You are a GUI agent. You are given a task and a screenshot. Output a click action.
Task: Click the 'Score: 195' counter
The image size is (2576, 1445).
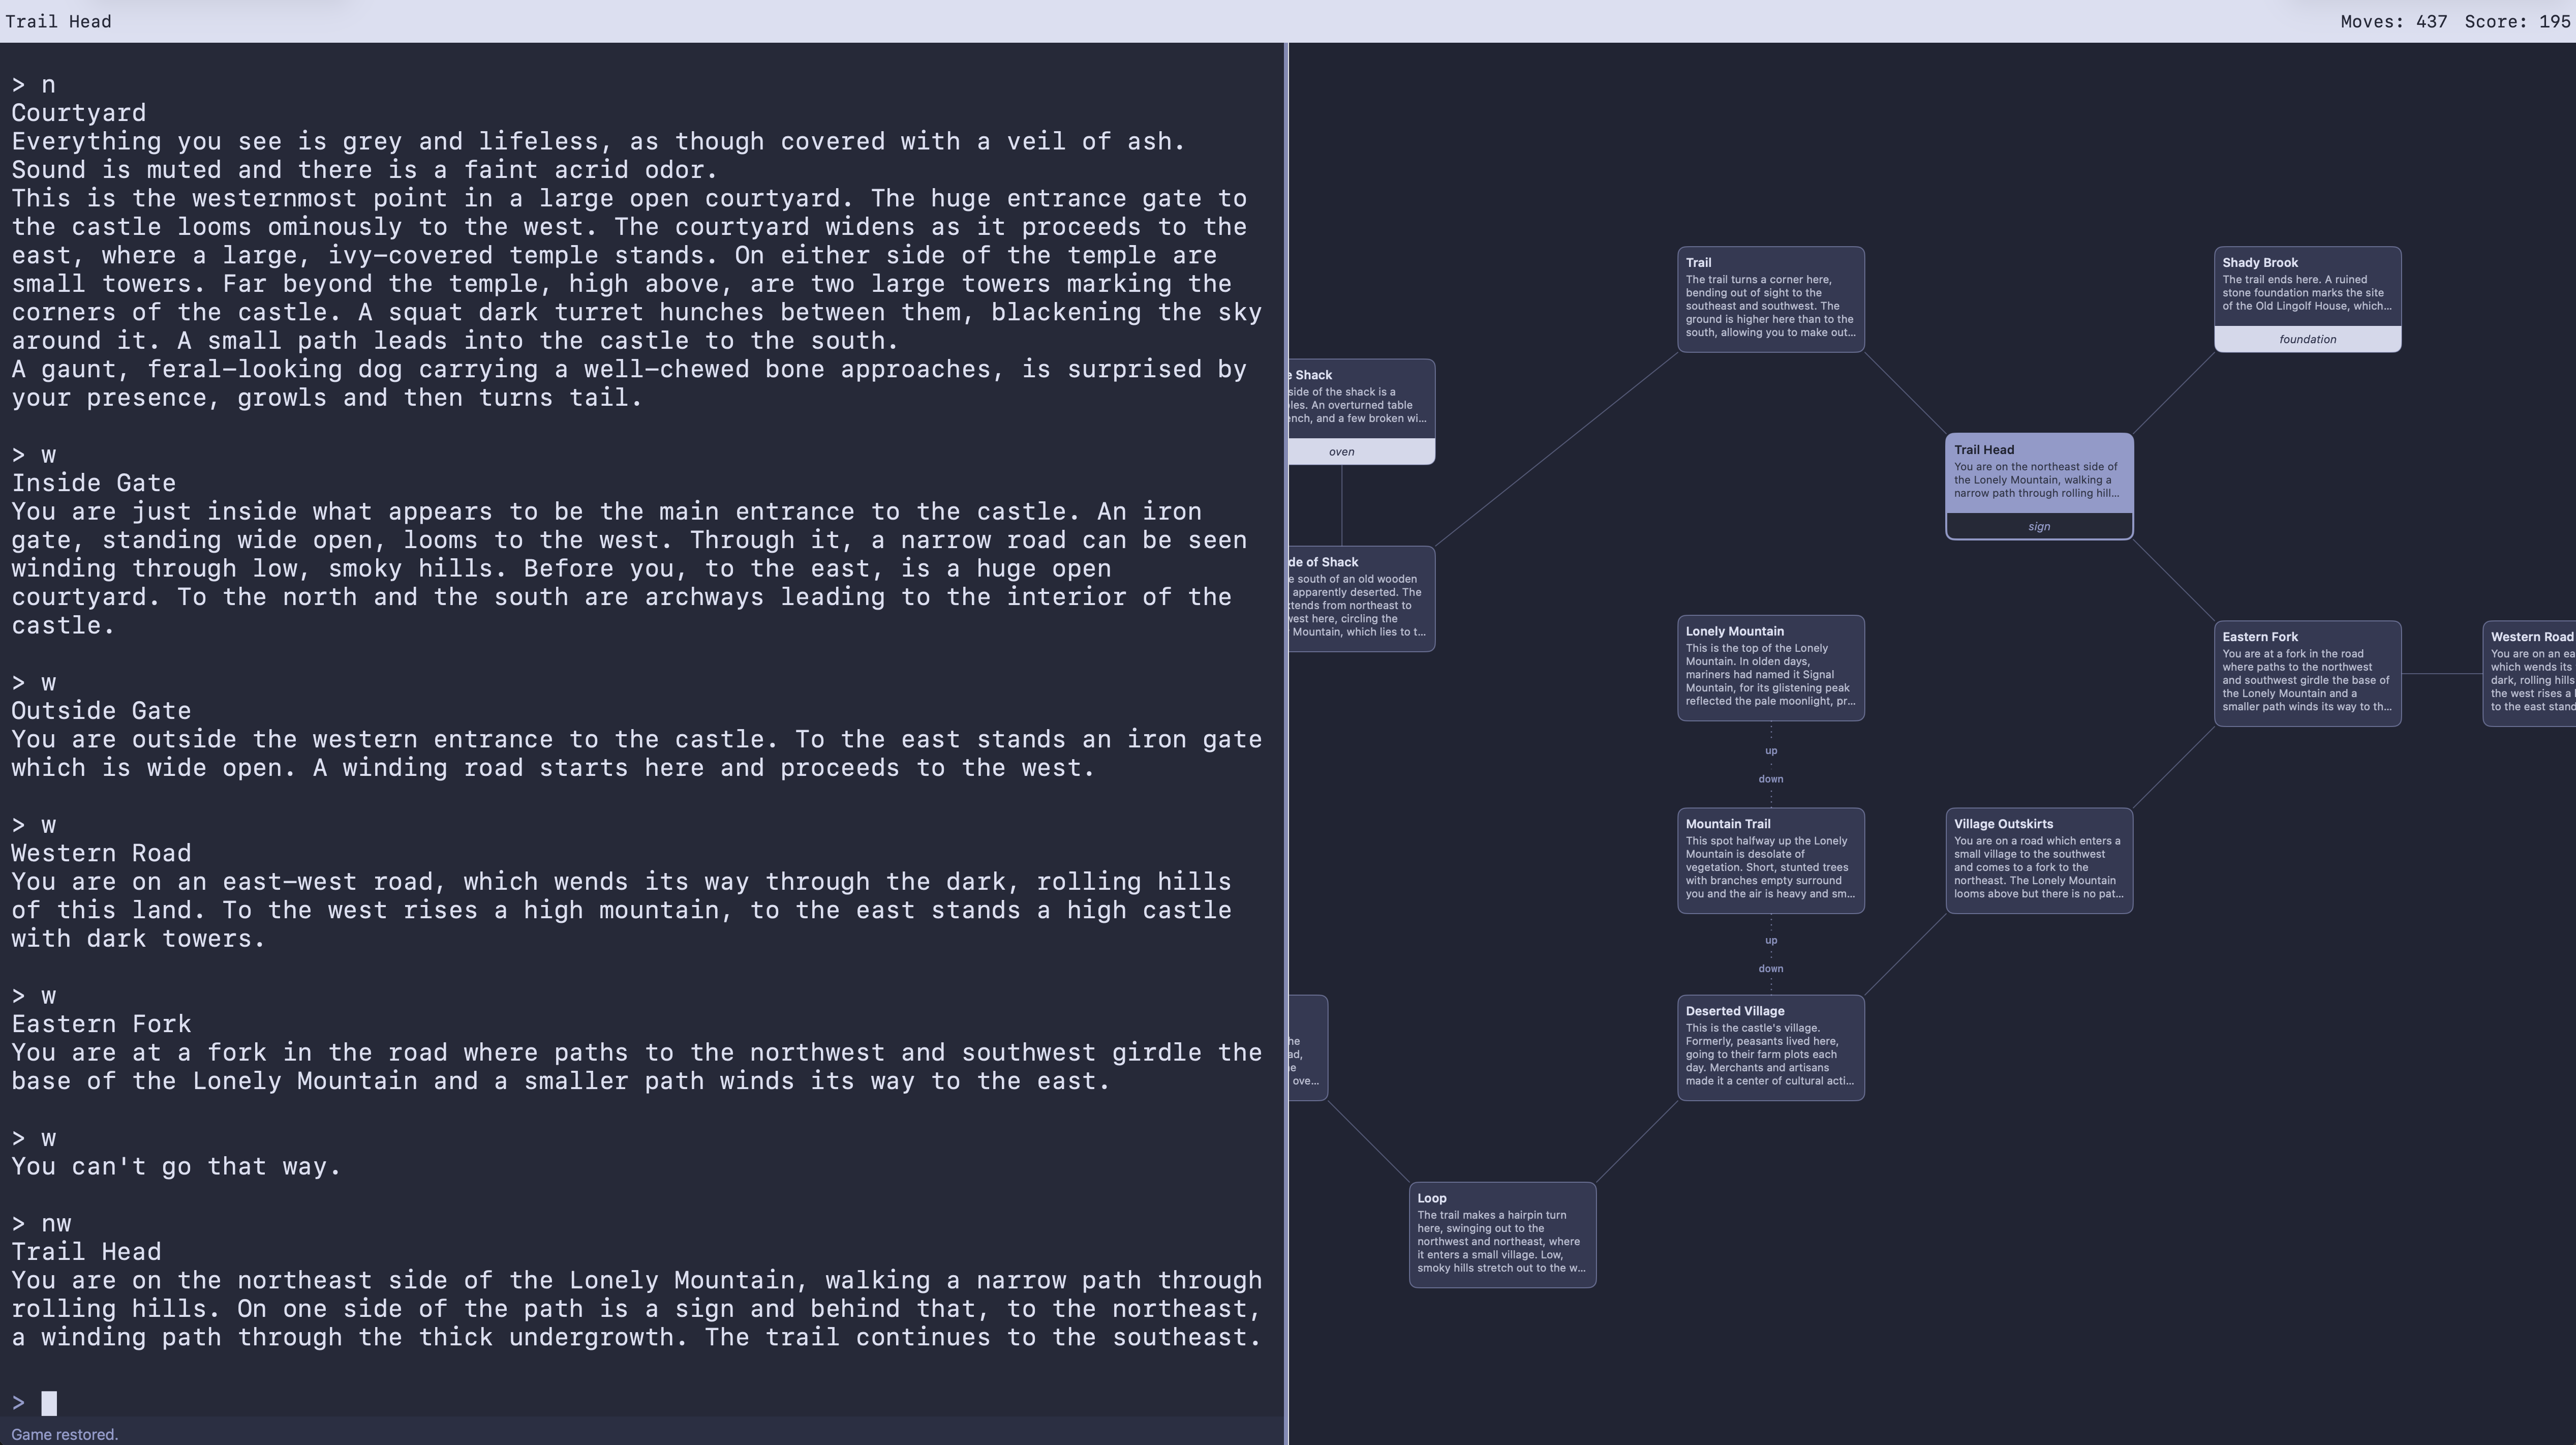2517,21
